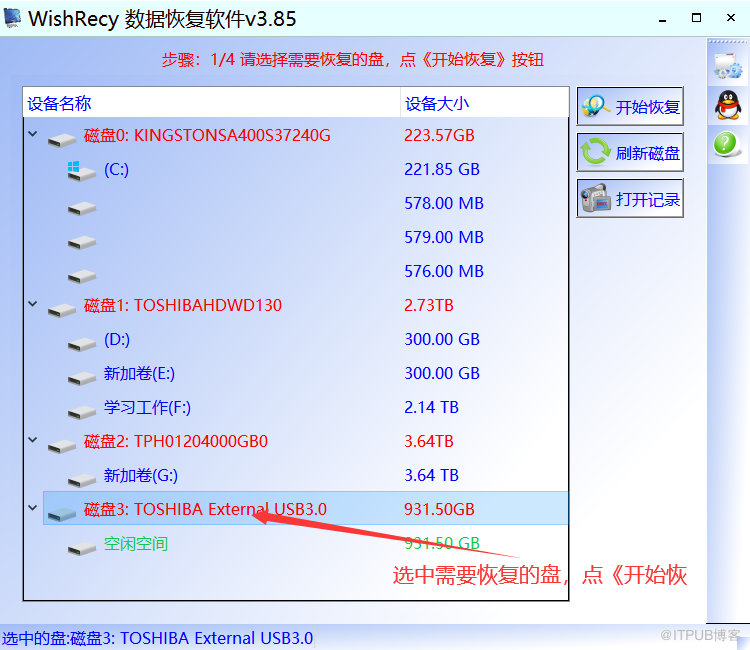The width and height of the screenshot is (750, 650).
Task: Select partition 新加卷(E:)
Action: (x=139, y=374)
